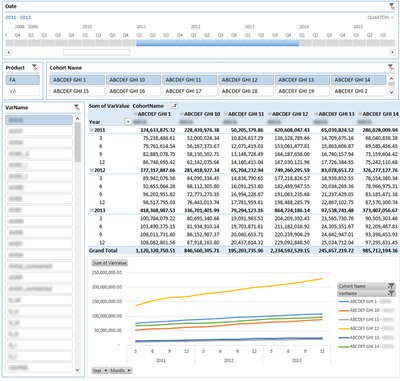
Task: Clear the Product slicer filter
Action: 35,67
